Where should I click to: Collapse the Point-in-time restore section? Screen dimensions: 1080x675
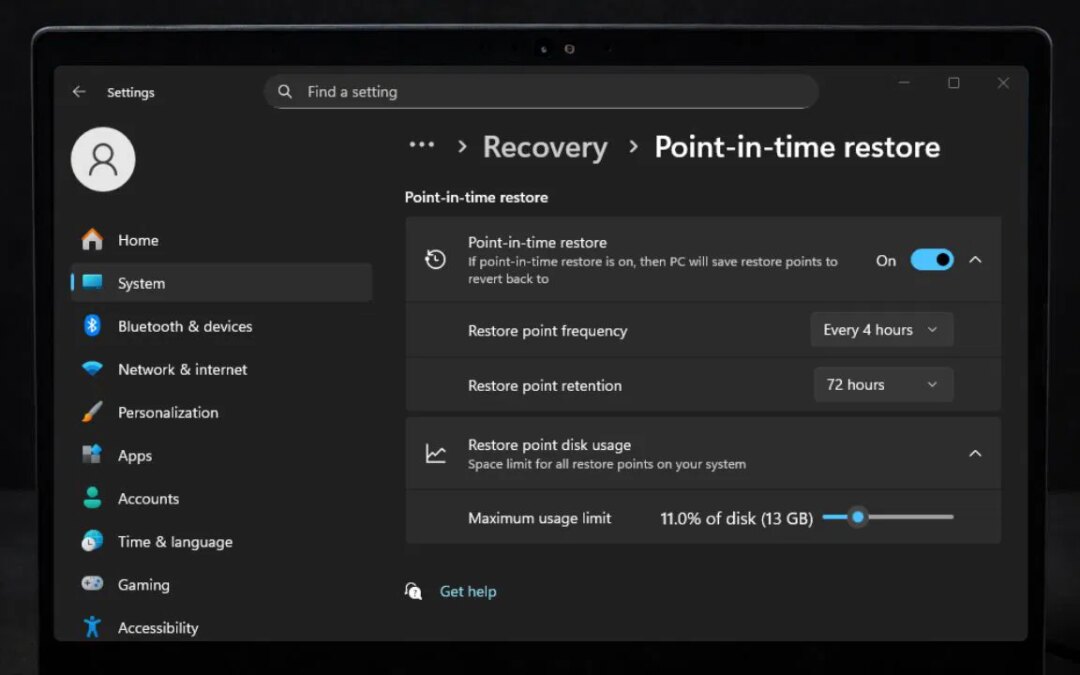coord(975,259)
